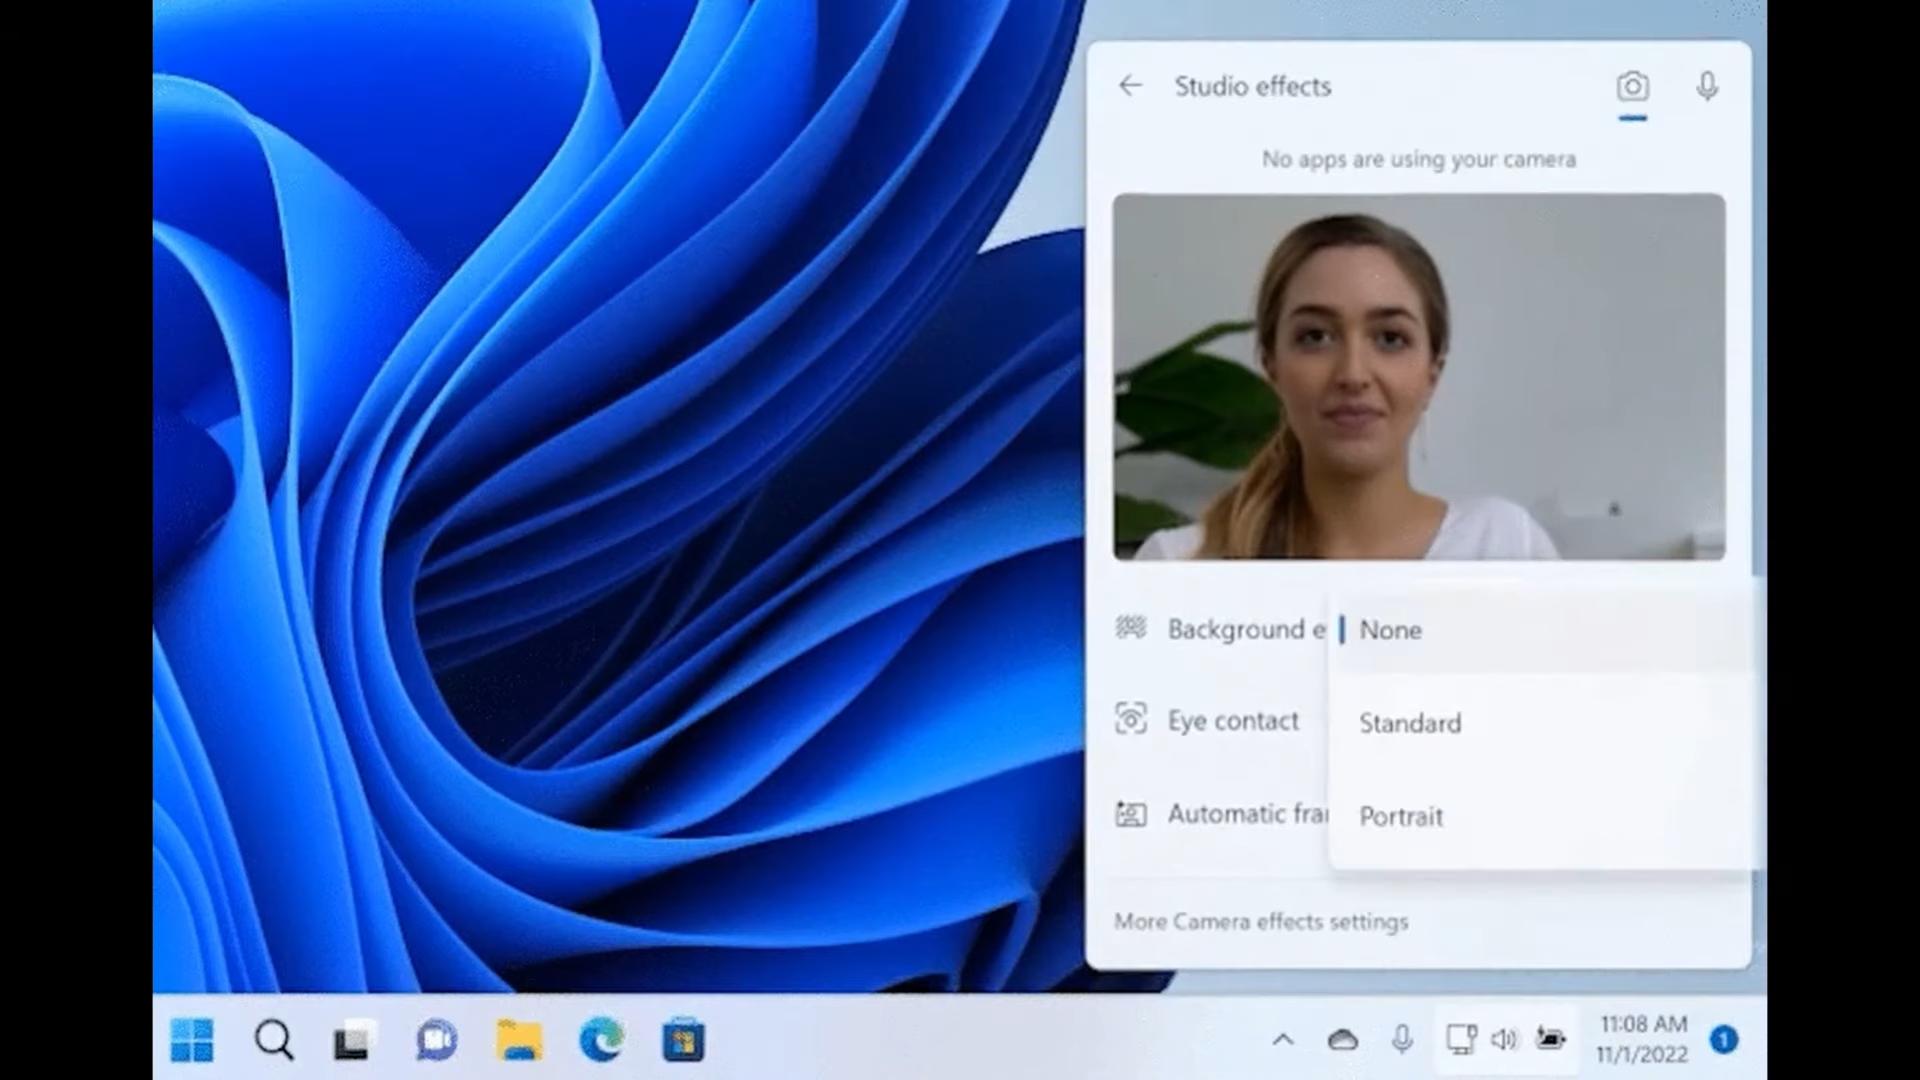The height and width of the screenshot is (1080, 1920).
Task: Open Task View from taskbar
Action: pyautogui.click(x=354, y=1041)
